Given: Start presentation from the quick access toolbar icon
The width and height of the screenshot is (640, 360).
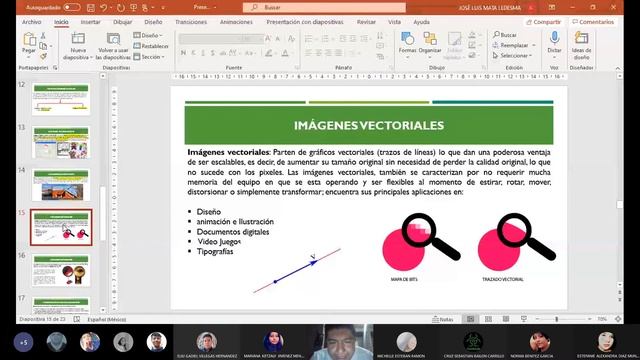Looking at the screenshot, I should [x=133, y=7].
